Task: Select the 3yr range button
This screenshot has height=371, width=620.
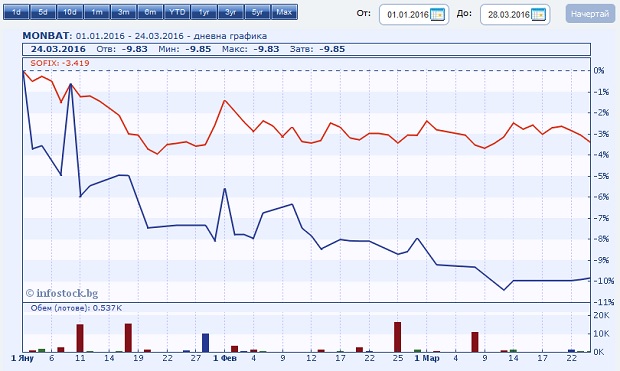Action: pyautogui.click(x=231, y=12)
